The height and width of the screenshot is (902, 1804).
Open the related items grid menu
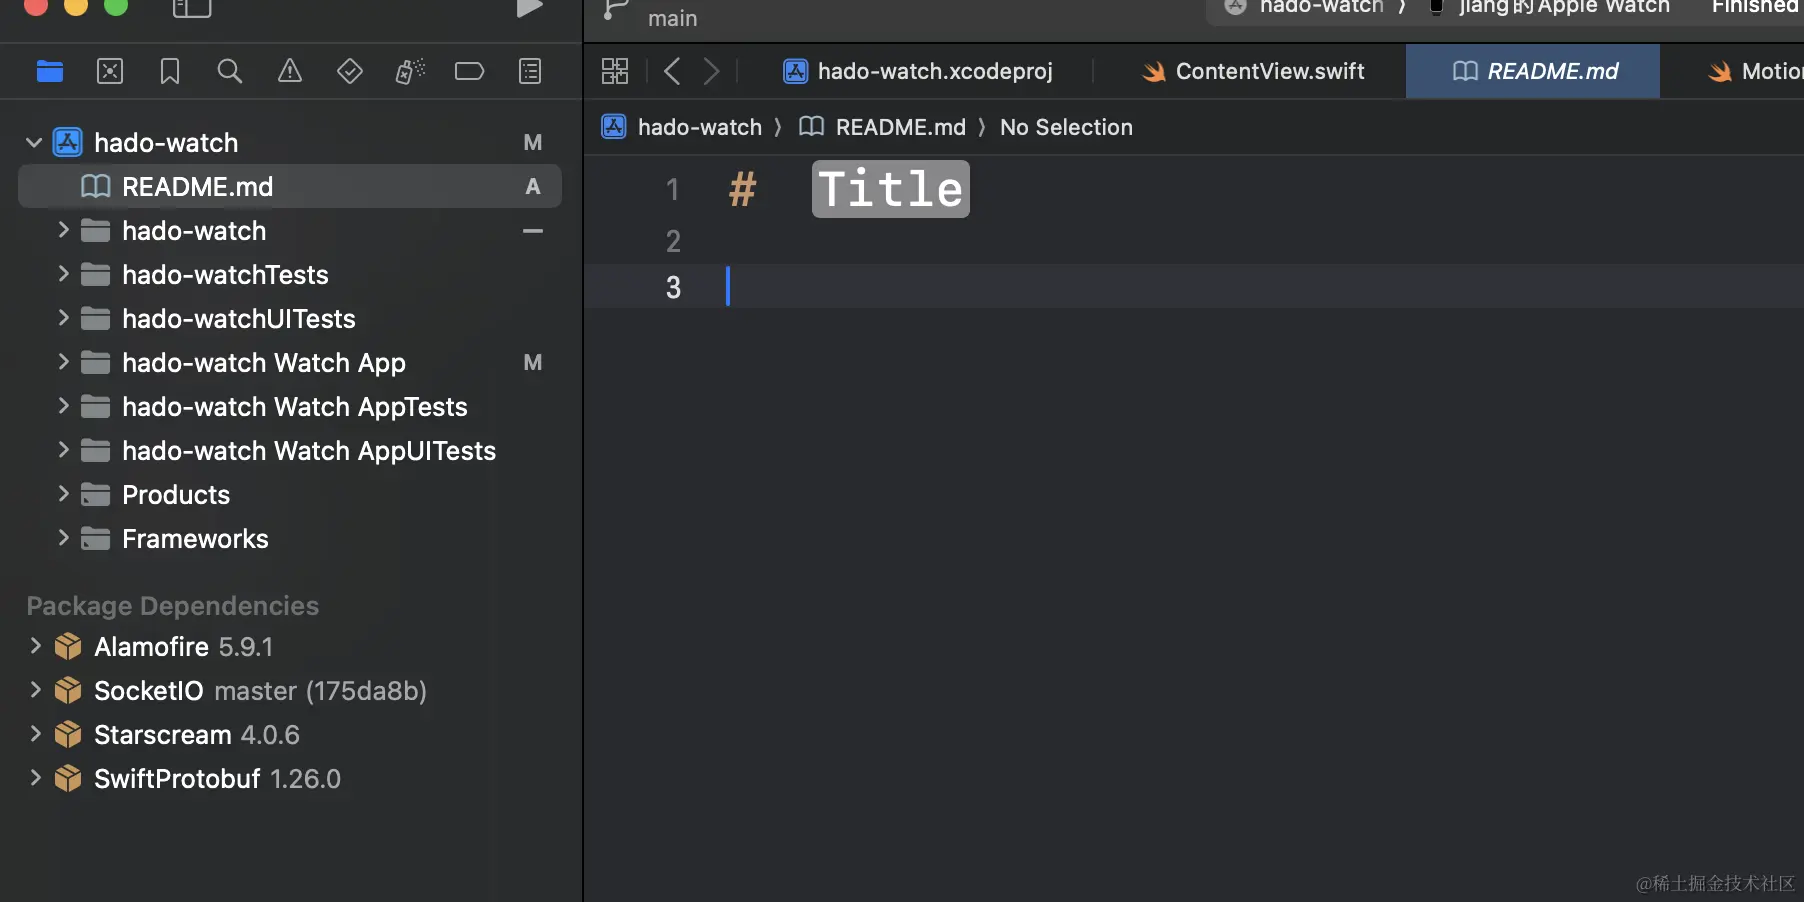[615, 71]
